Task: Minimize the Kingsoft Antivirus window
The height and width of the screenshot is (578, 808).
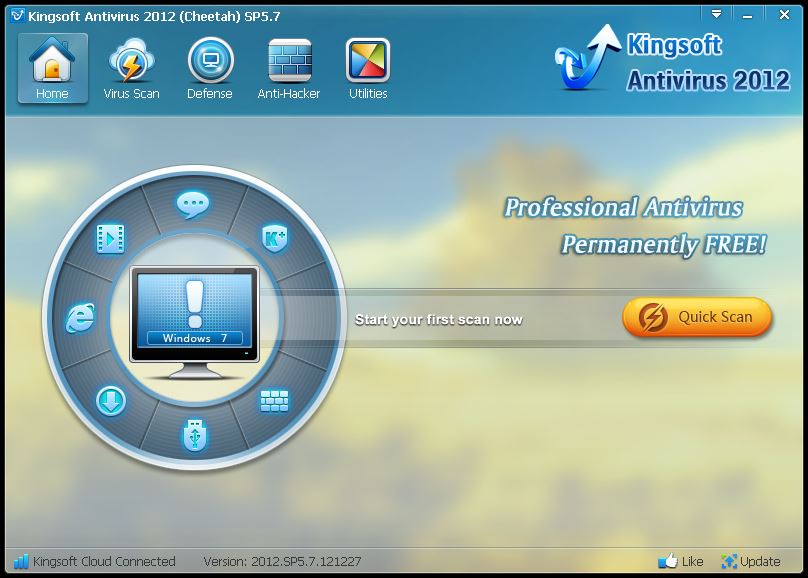Action: click(747, 15)
